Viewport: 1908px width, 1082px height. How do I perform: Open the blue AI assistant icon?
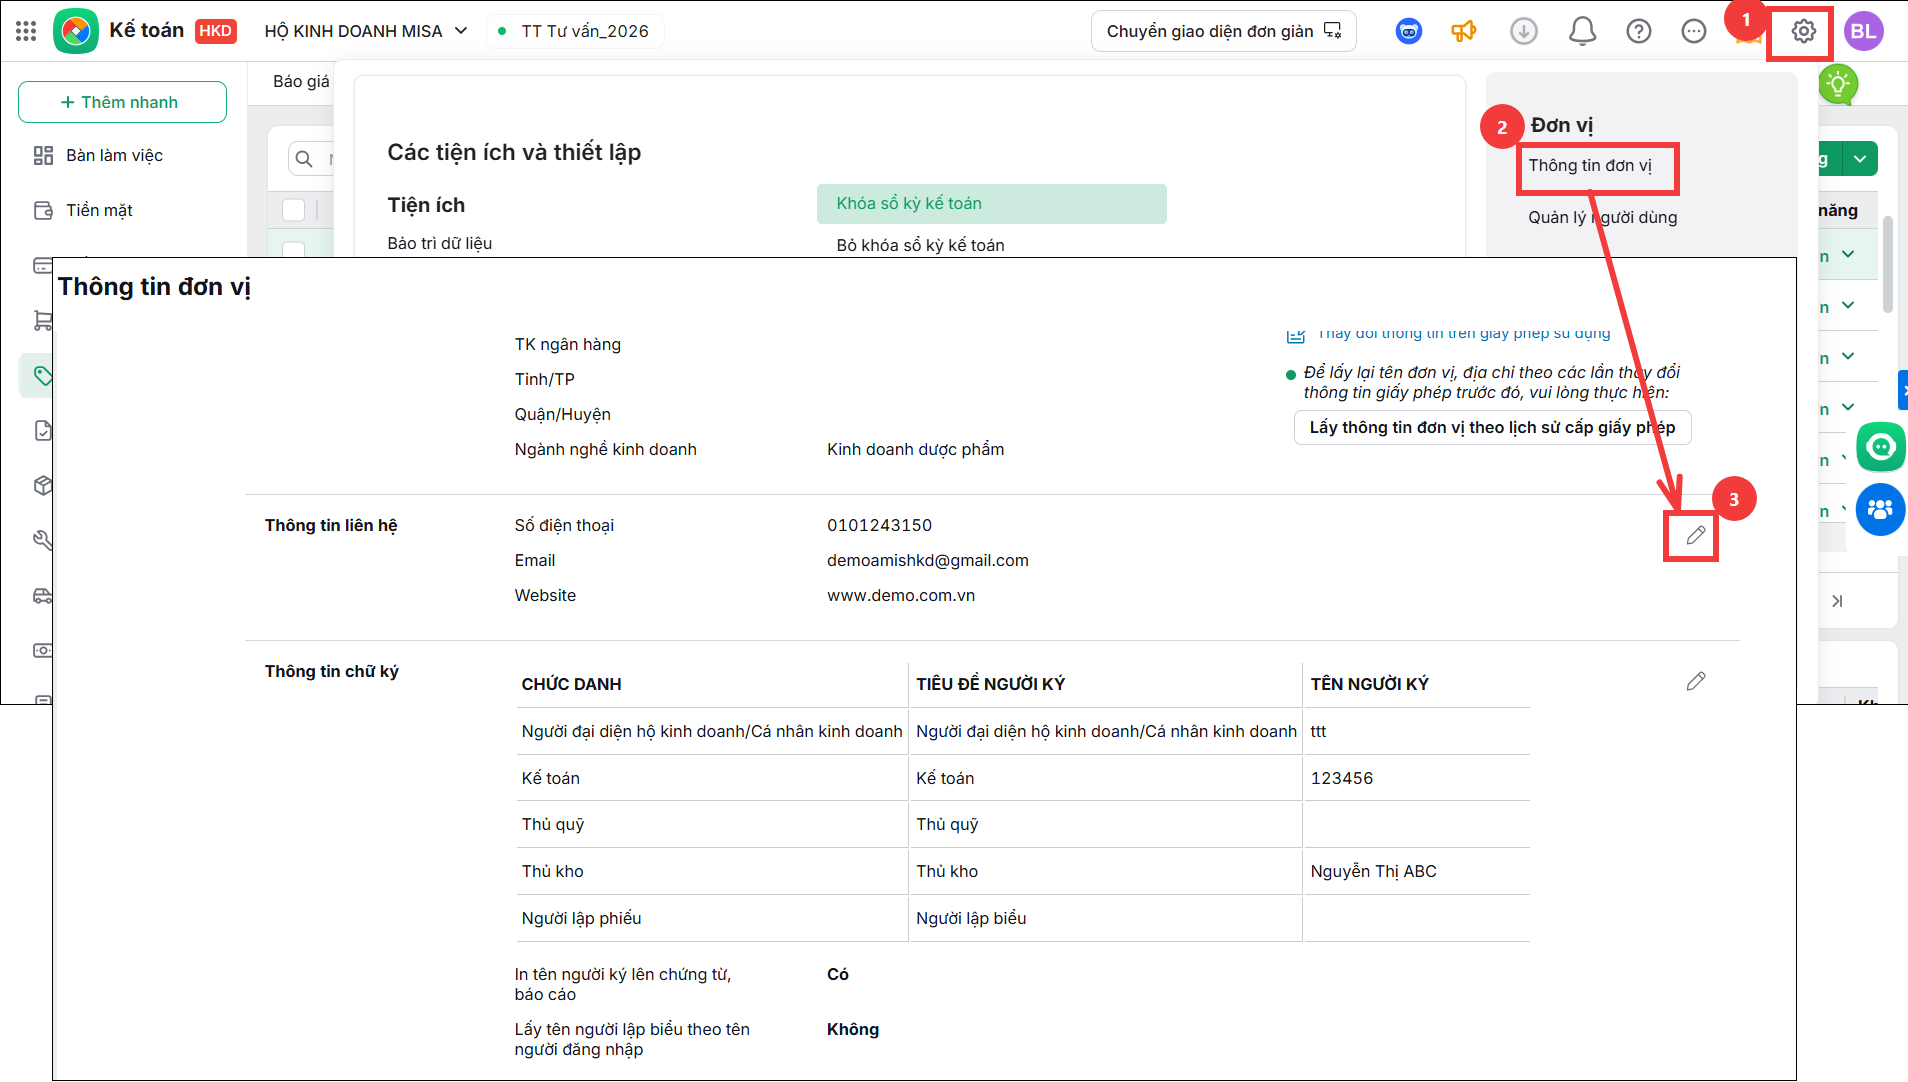point(1408,31)
